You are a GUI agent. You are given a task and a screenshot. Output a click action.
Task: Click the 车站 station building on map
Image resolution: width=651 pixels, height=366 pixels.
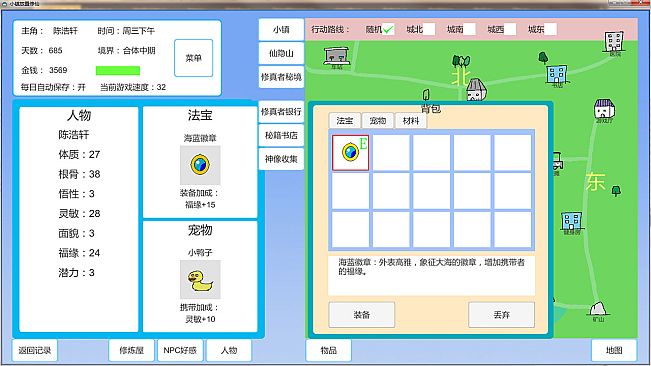[336, 56]
